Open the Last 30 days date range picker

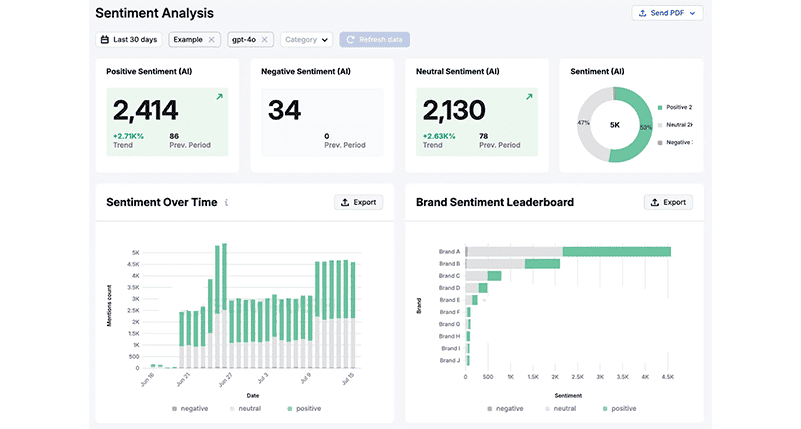[x=131, y=40]
